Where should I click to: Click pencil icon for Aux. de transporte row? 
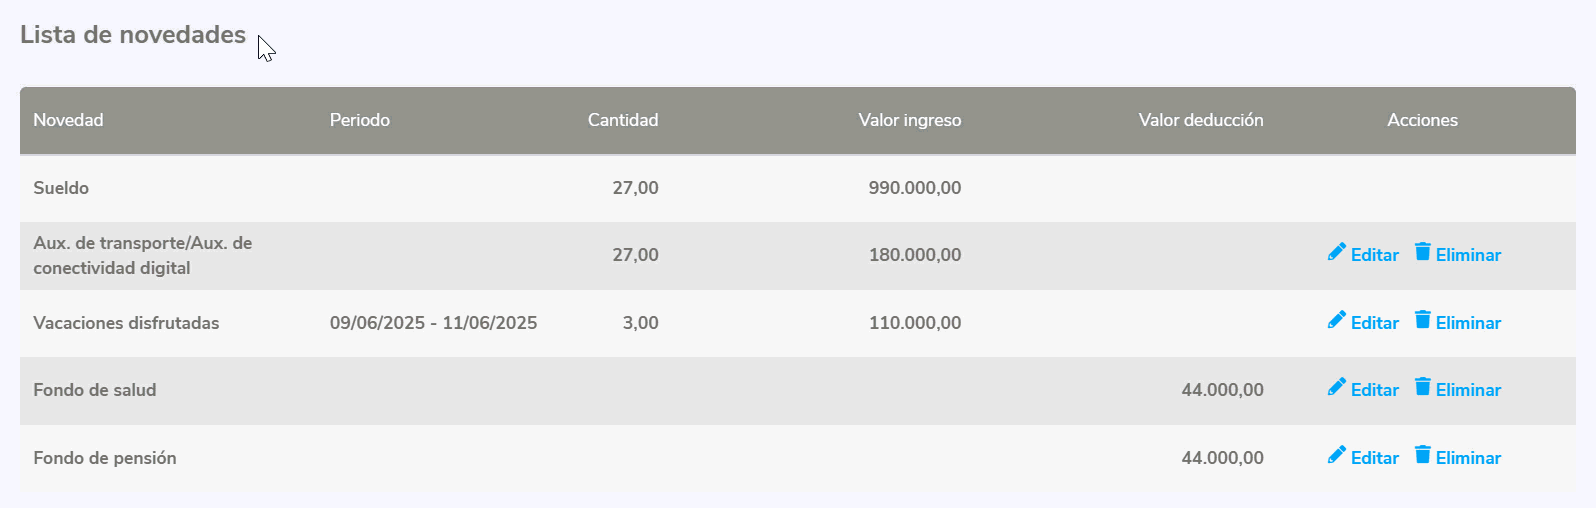[x=1337, y=252]
